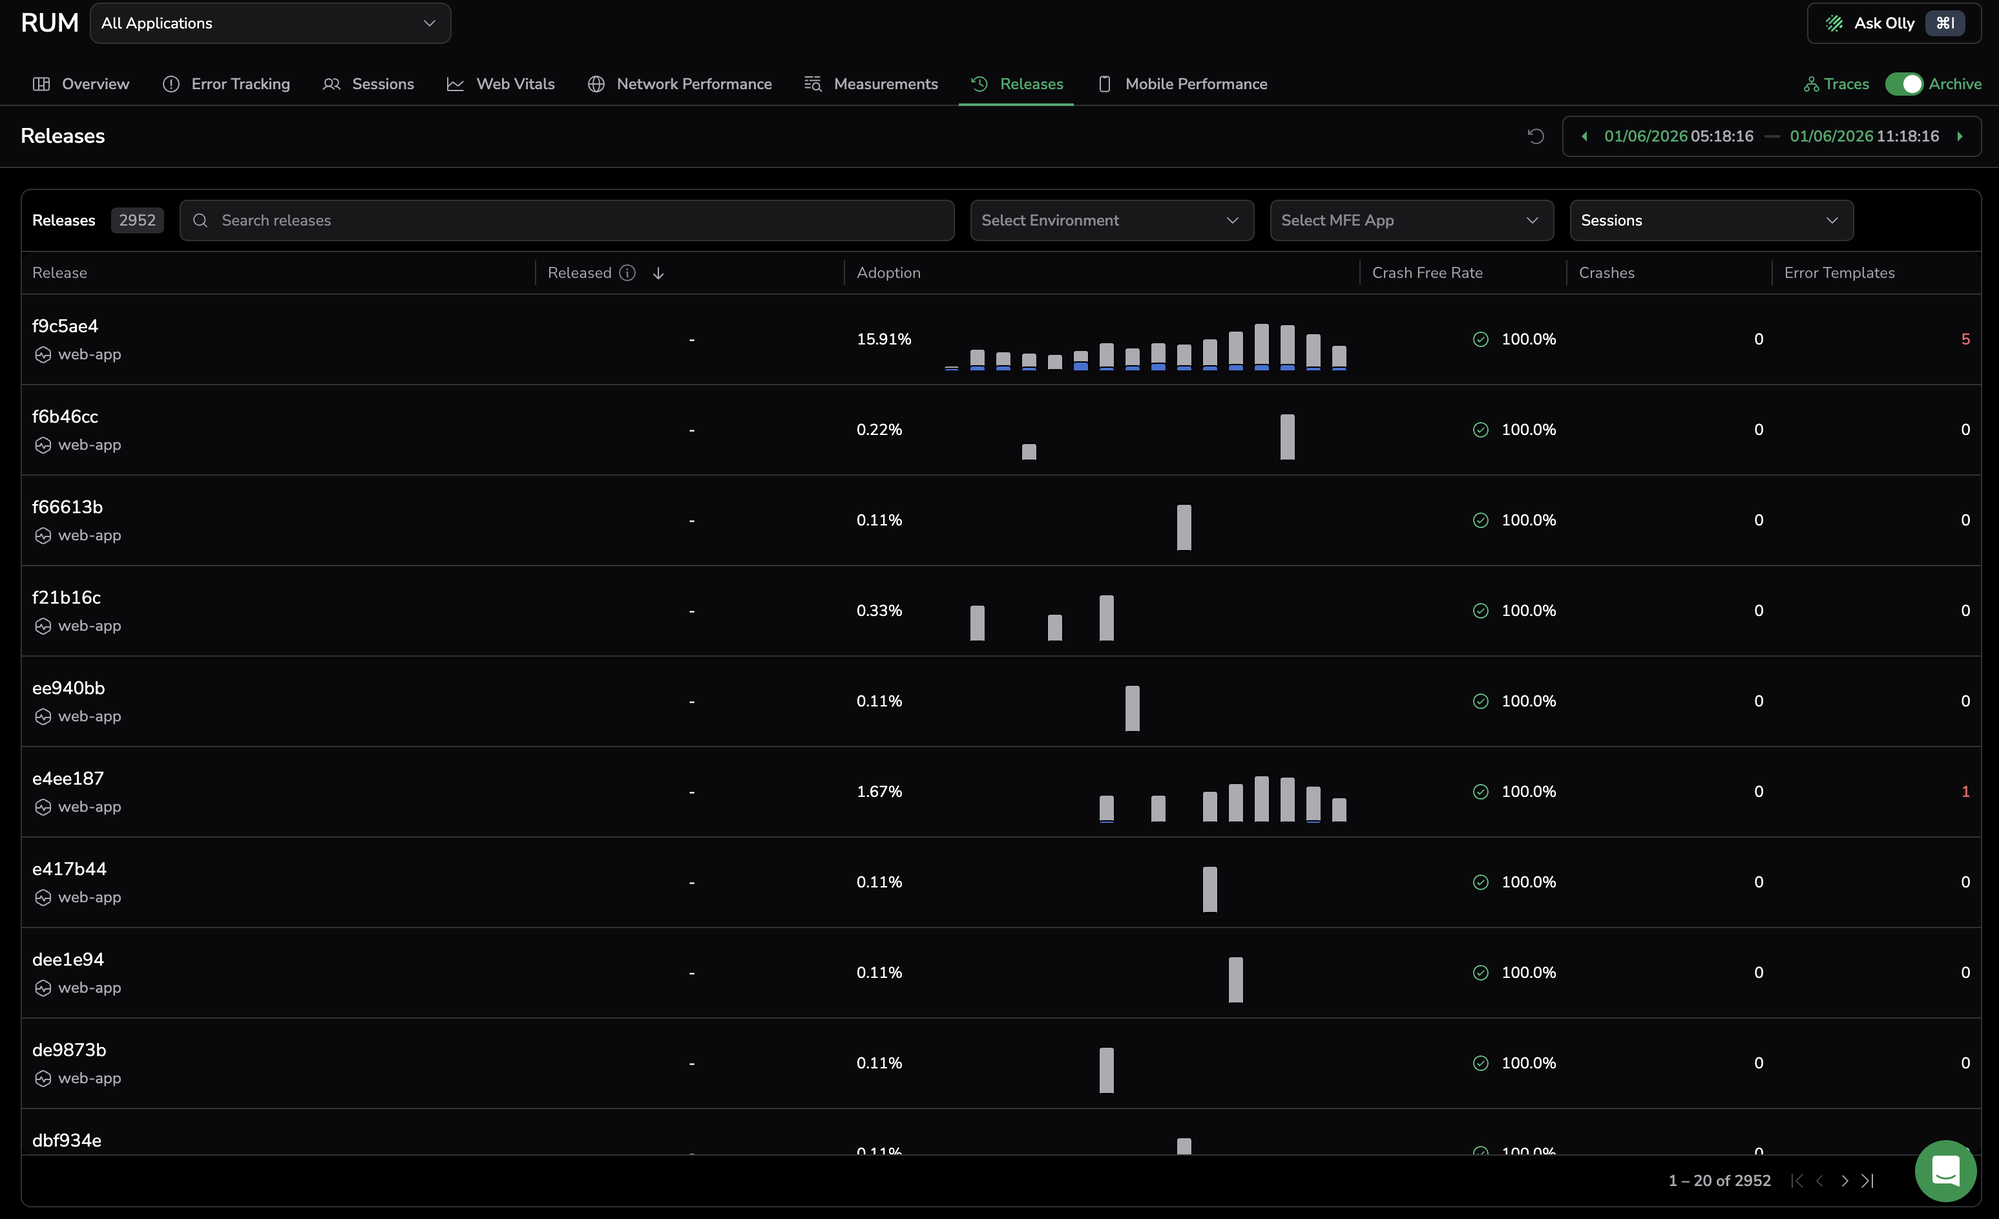Click crash-free check icon for f9c5ae4
1999x1219 pixels.
point(1481,340)
